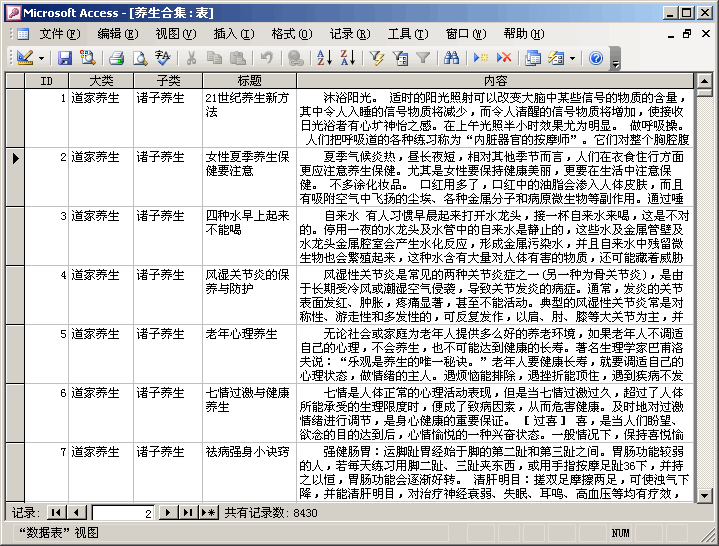This screenshot has width=719, height=546.
Task: Sort descending with the Z-A icon
Action: [348, 58]
